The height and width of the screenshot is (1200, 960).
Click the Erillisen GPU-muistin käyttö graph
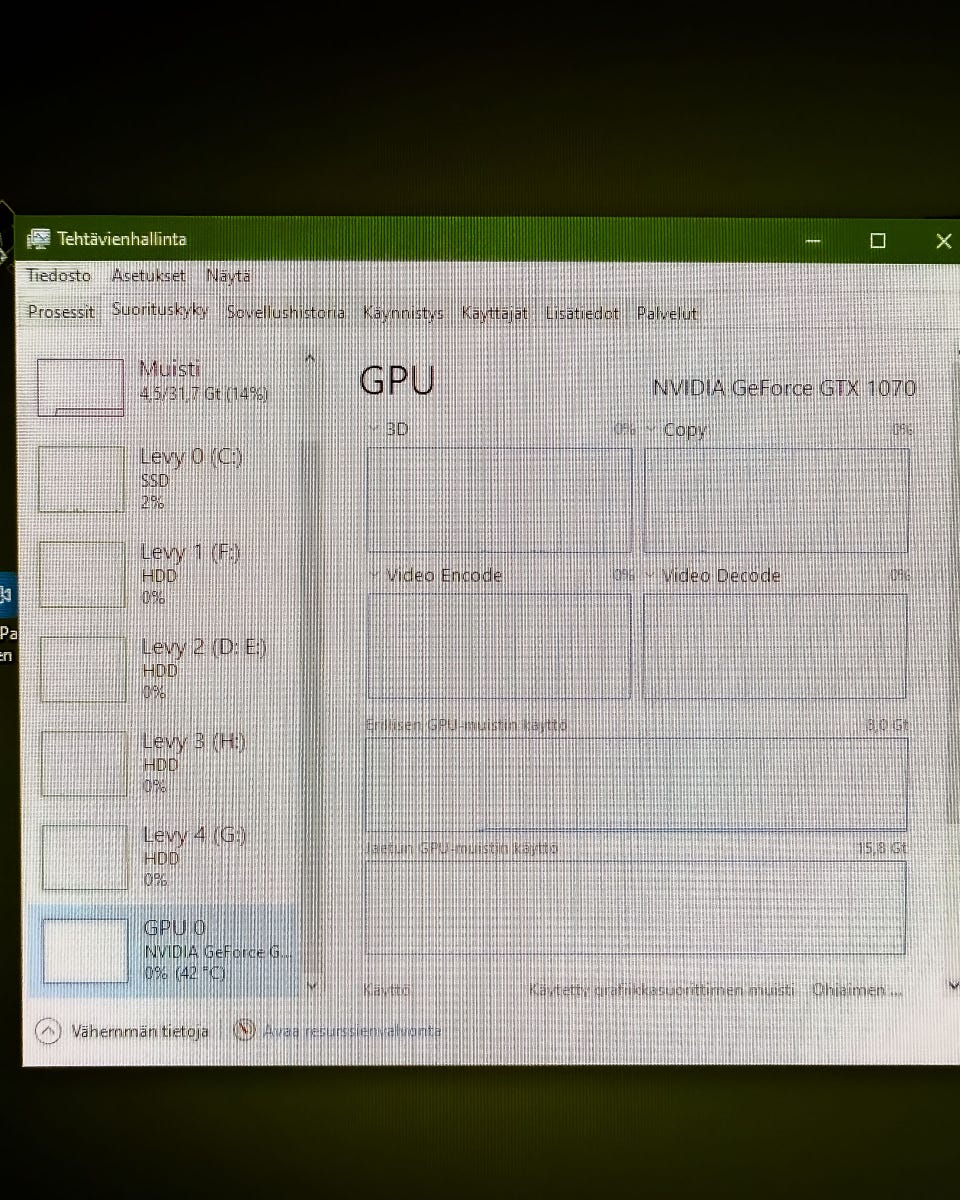pyautogui.click(x=636, y=785)
